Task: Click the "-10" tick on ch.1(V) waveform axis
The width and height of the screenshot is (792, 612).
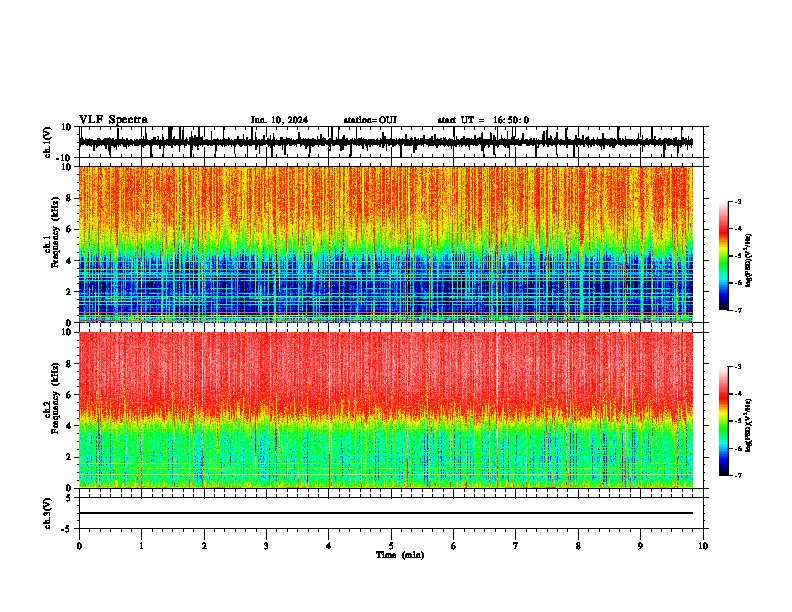Action: [64, 158]
